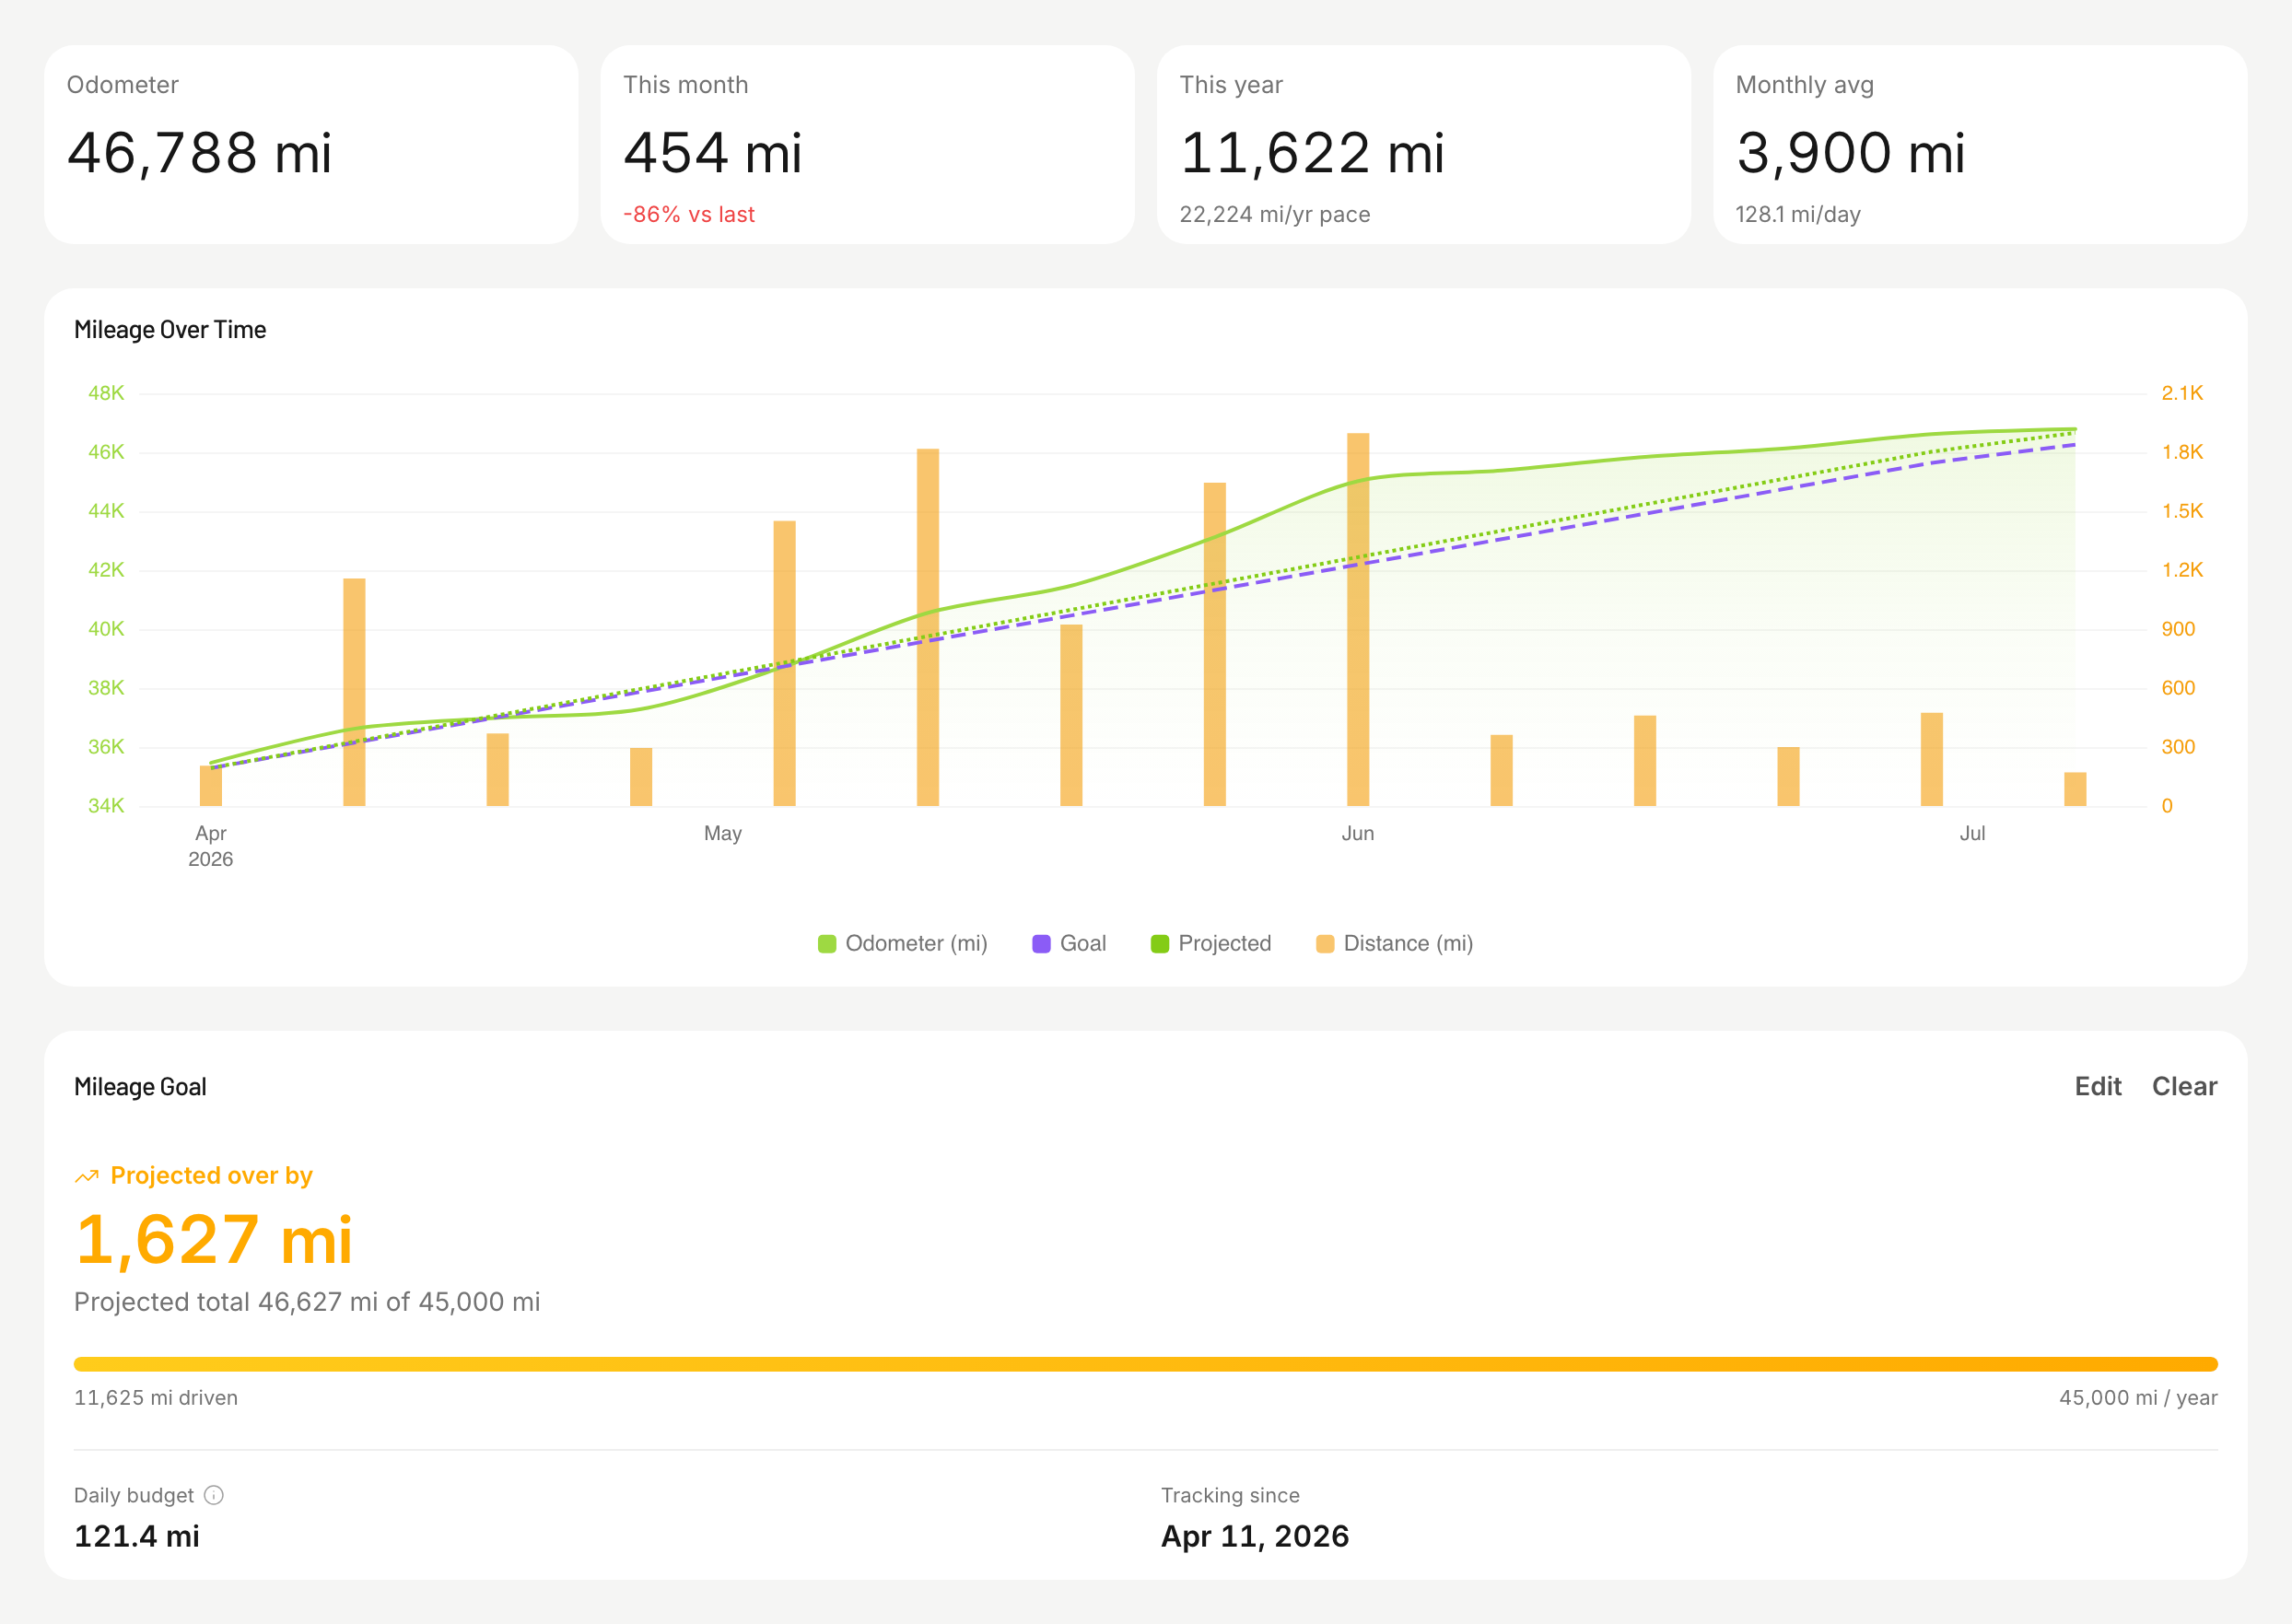Viewport: 2292px width, 1624px height.
Task: Click the Apr 11, 2026 tracking date
Action: 1255,1536
